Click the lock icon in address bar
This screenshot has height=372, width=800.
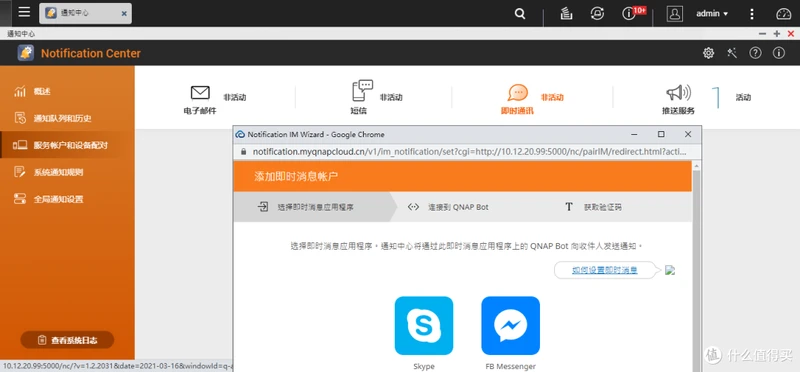[243, 152]
